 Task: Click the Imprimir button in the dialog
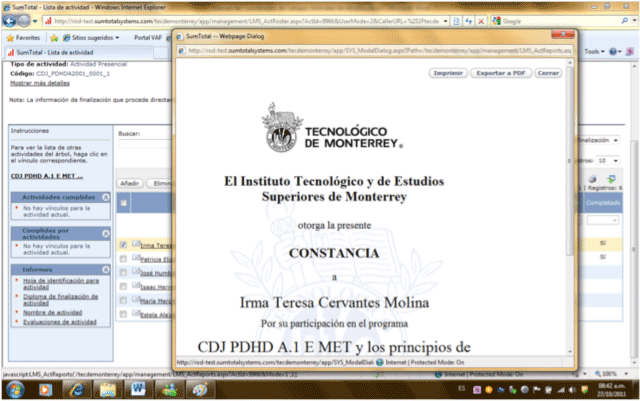point(448,73)
